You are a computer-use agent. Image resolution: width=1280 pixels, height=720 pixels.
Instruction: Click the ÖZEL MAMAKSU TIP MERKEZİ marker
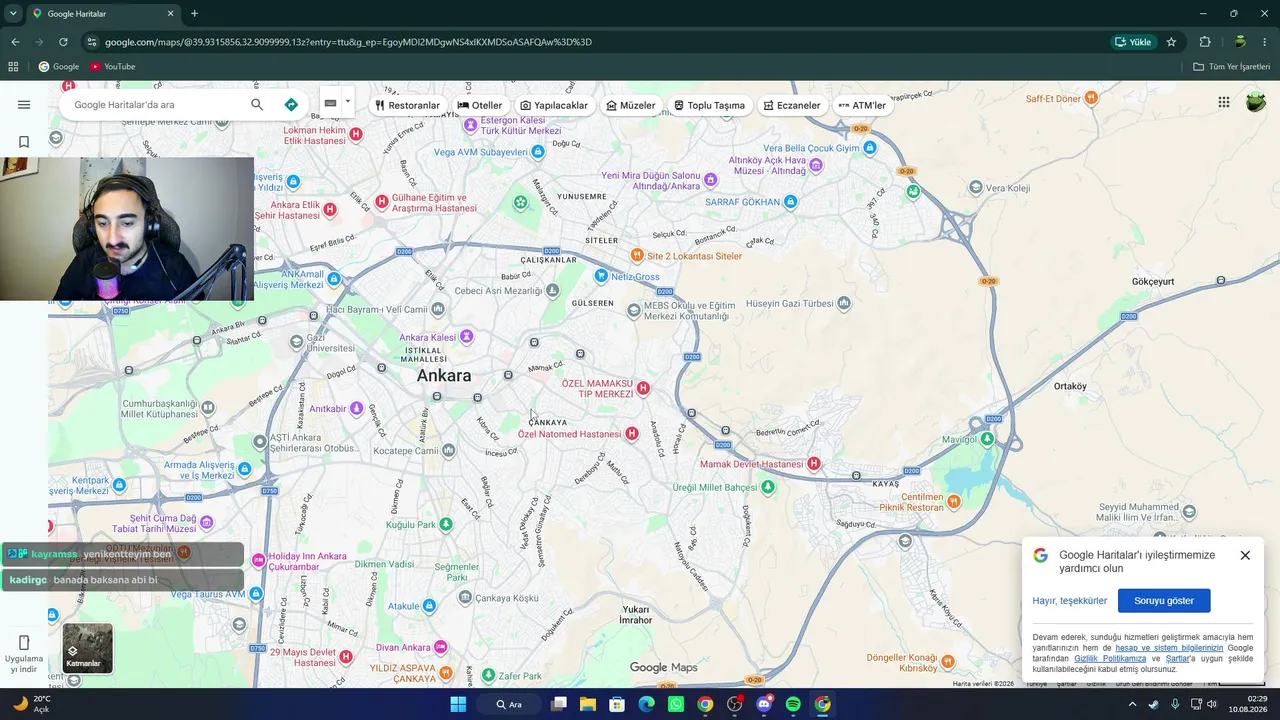(x=643, y=388)
